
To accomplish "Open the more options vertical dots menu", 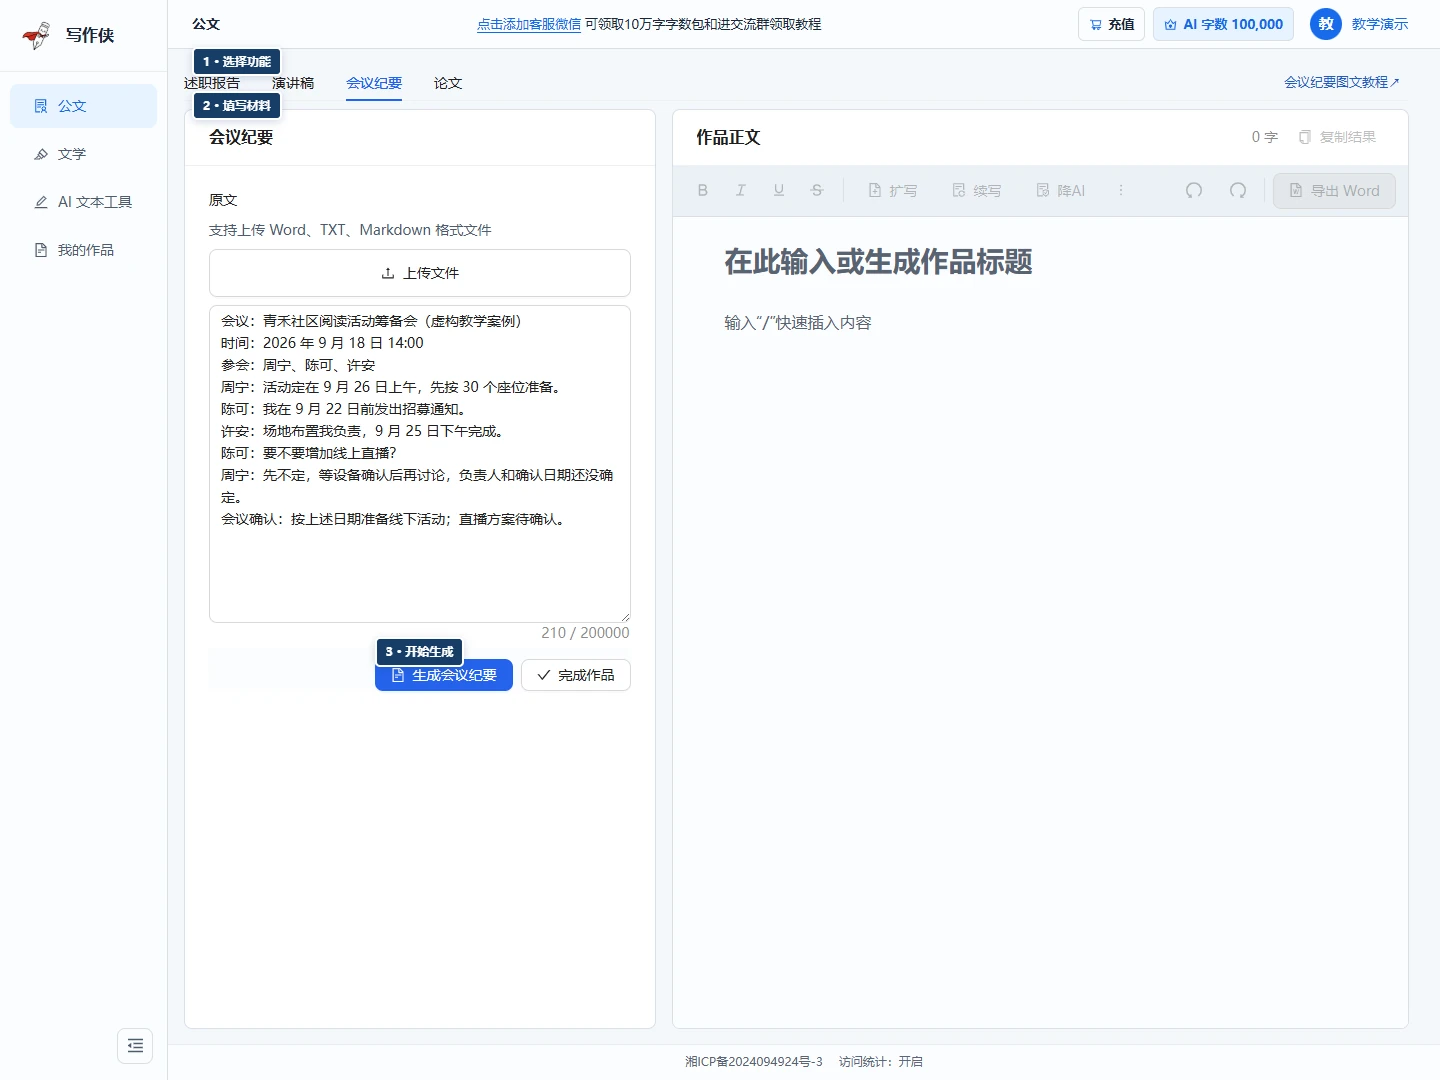I will 1121,190.
